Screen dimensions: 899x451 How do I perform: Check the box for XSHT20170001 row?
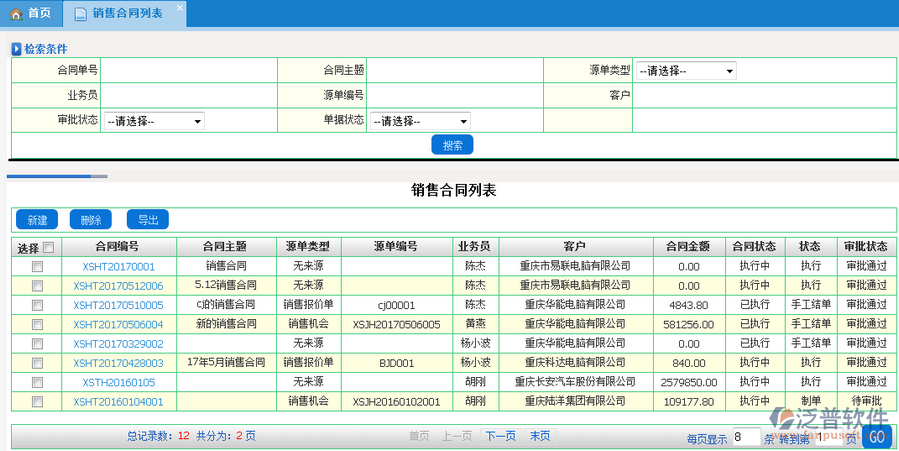point(37,267)
